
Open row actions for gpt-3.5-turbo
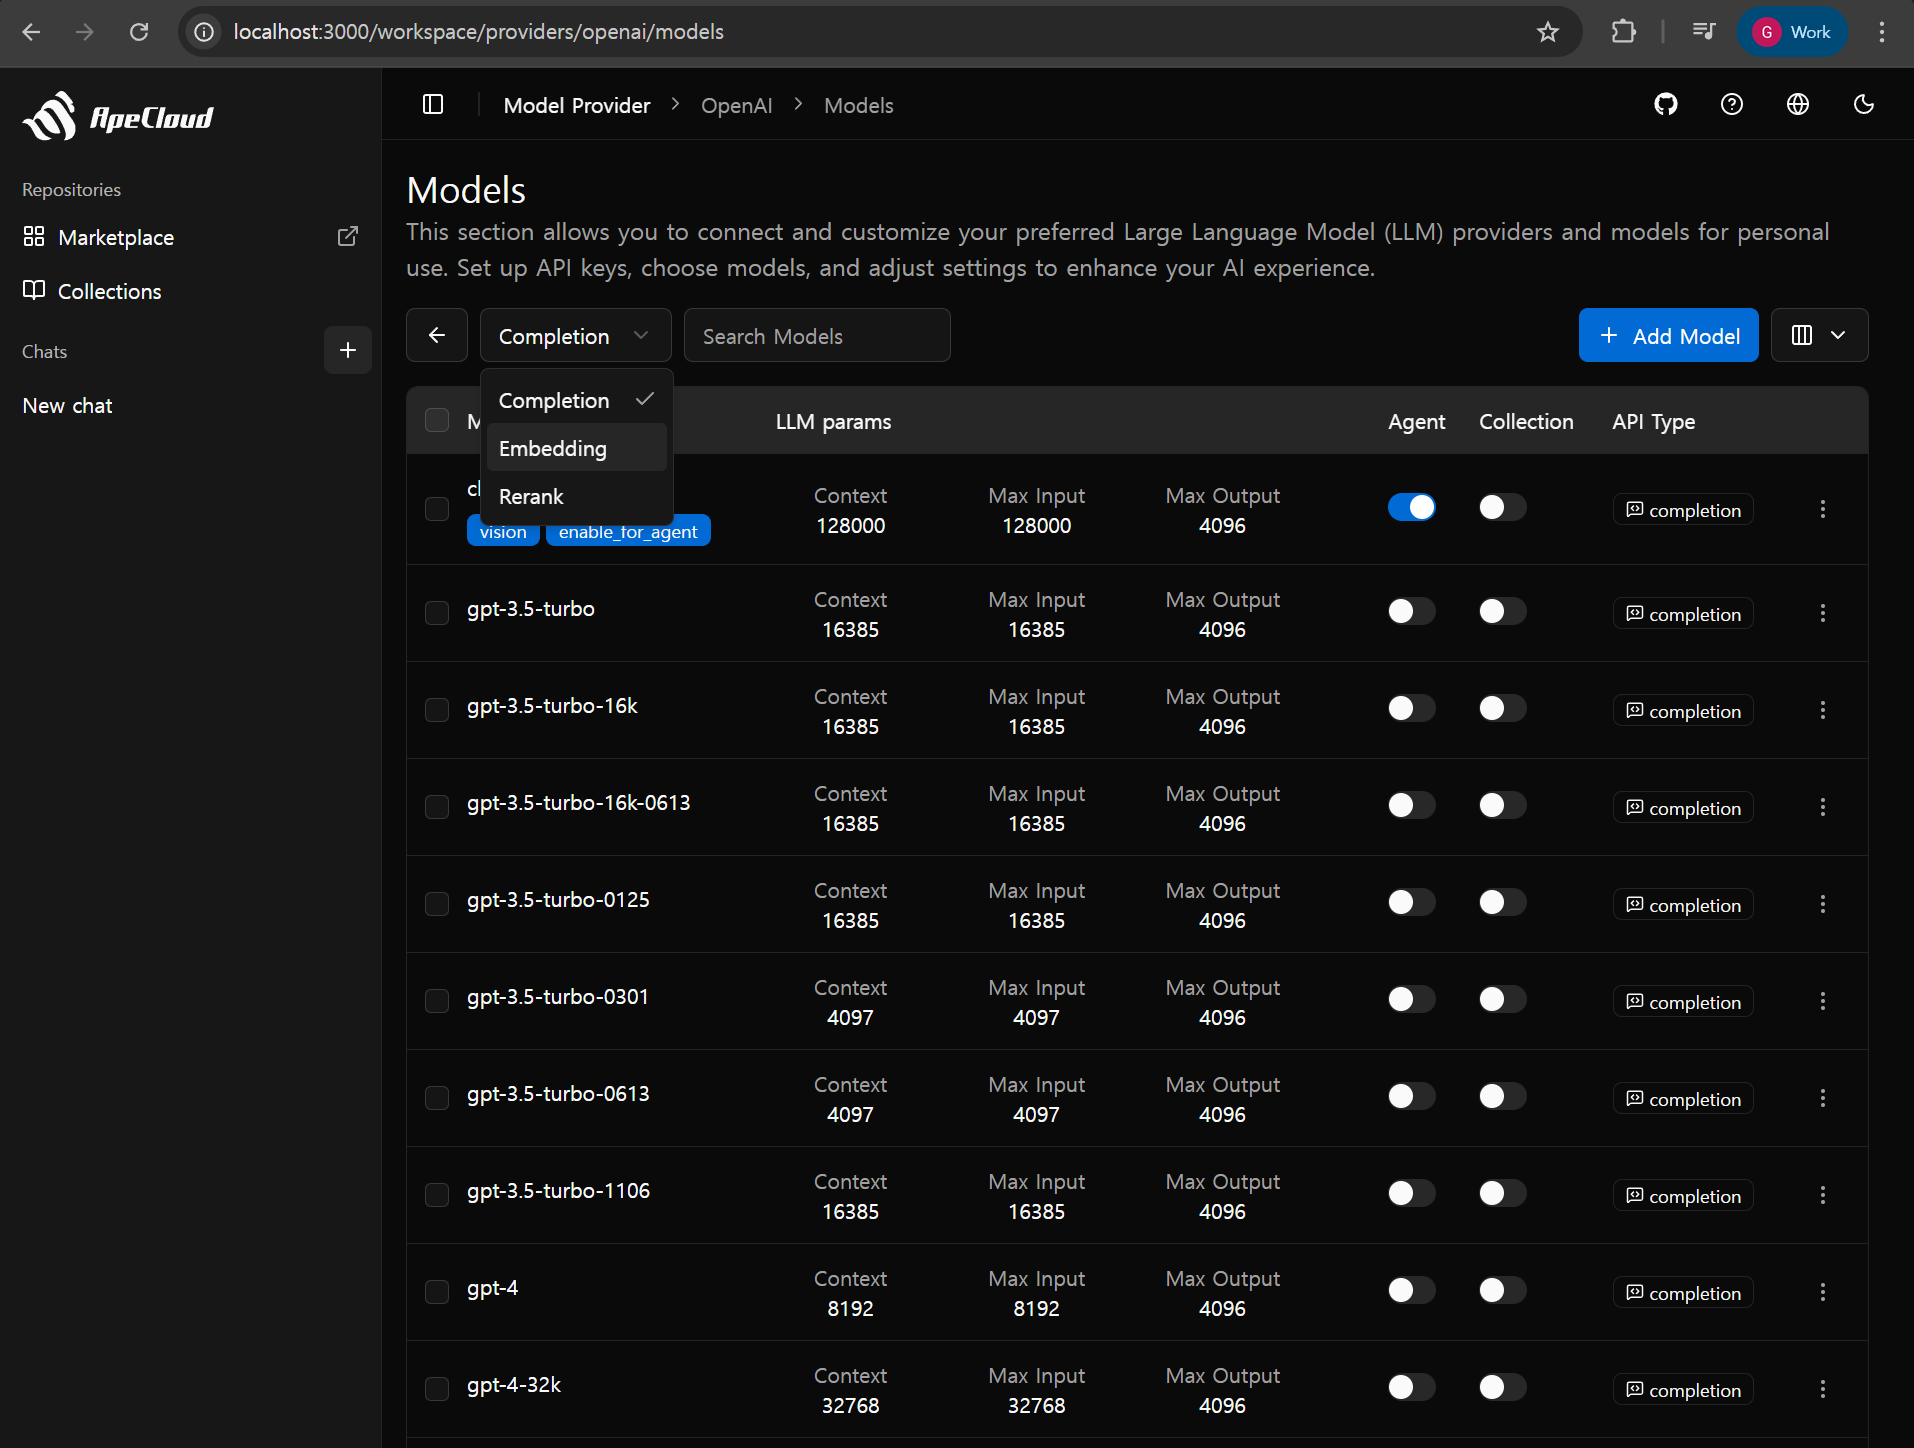pos(1823,613)
